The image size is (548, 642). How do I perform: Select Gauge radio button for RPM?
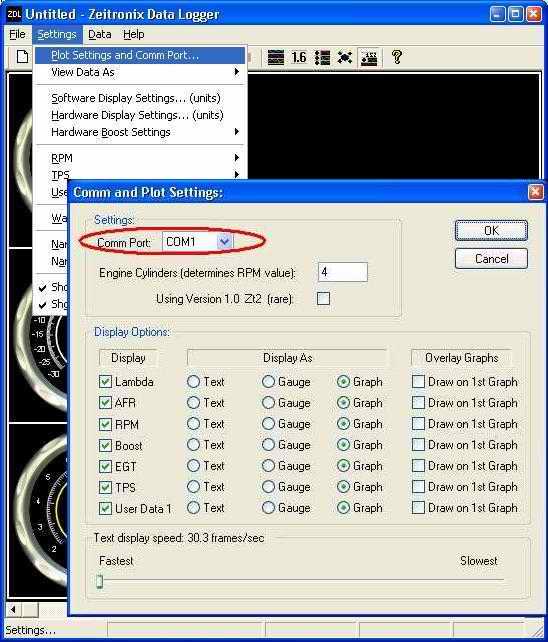pyautogui.click(x=268, y=424)
